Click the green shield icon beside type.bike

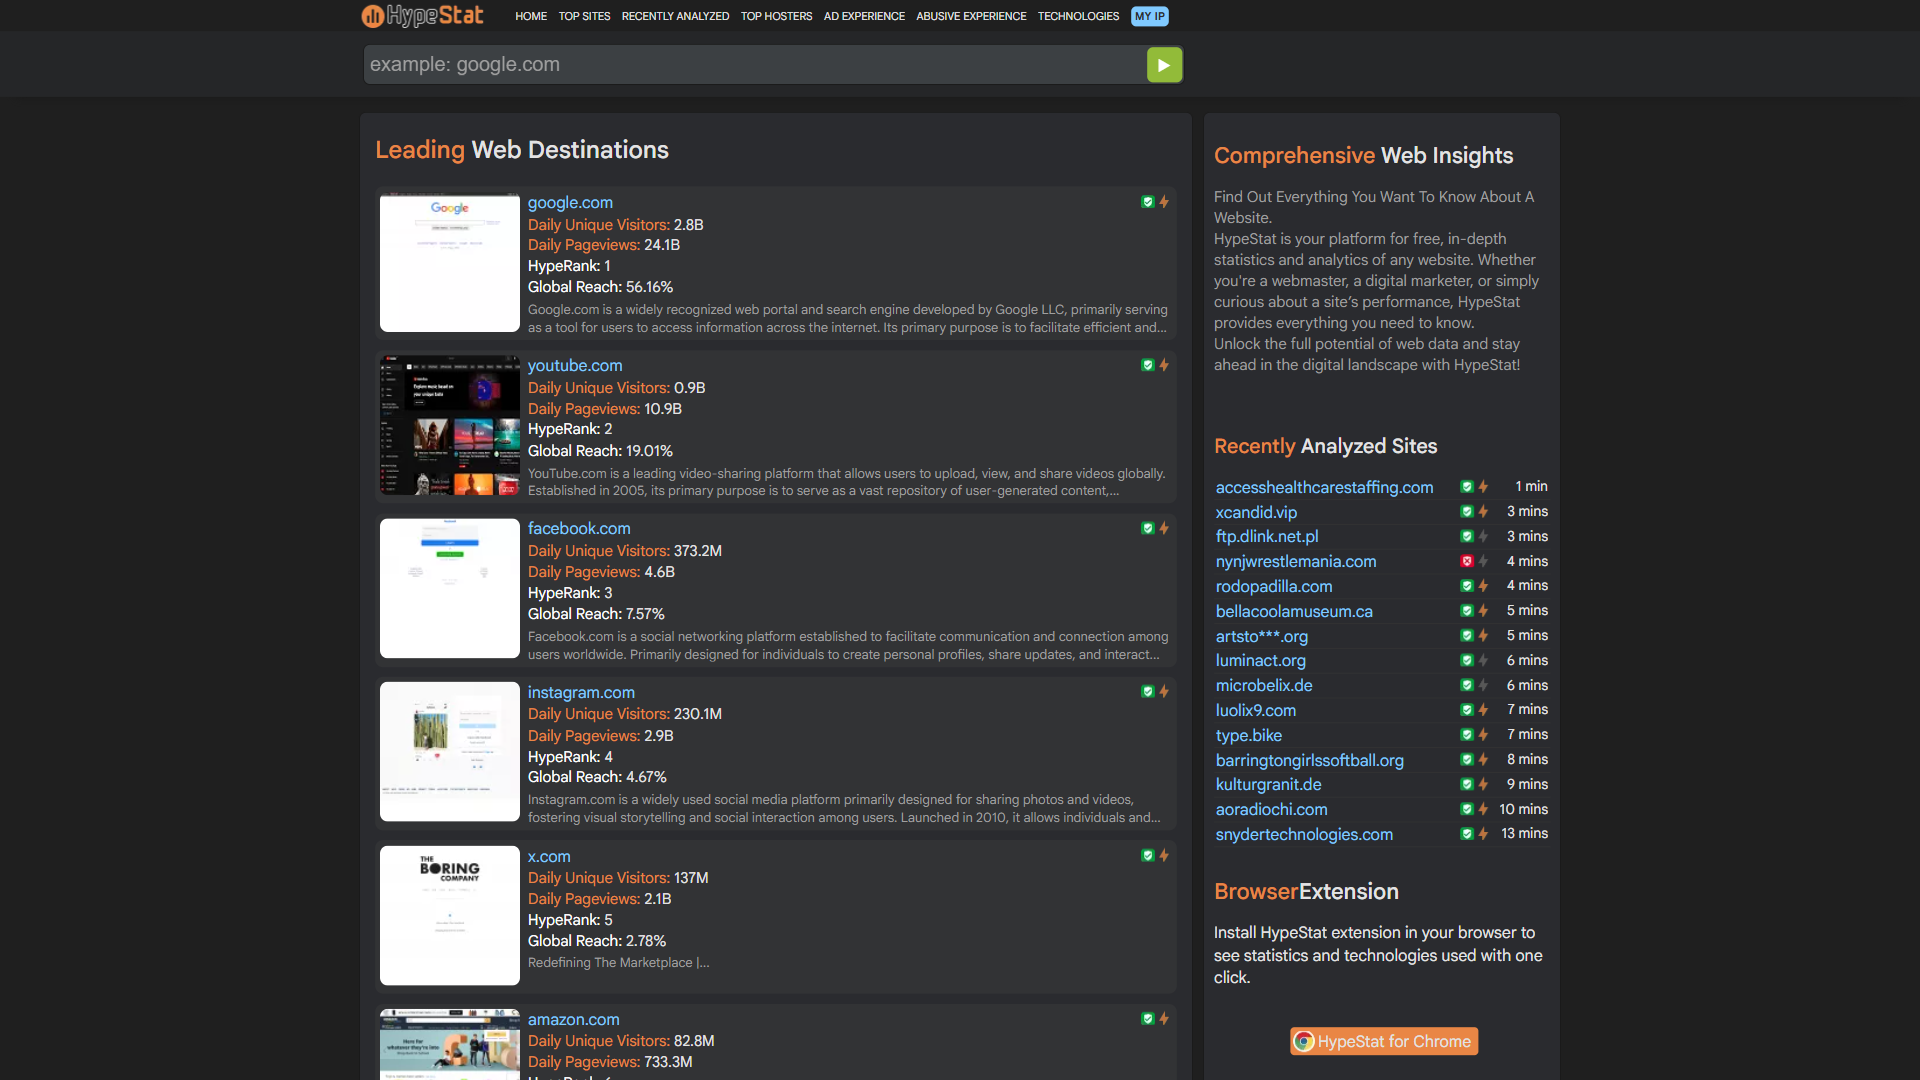click(1467, 734)
